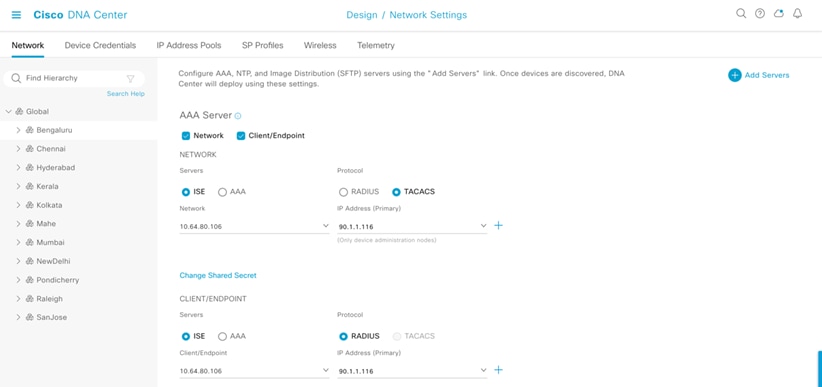Select ISE radio under NETWORK servers

(186, 192)
